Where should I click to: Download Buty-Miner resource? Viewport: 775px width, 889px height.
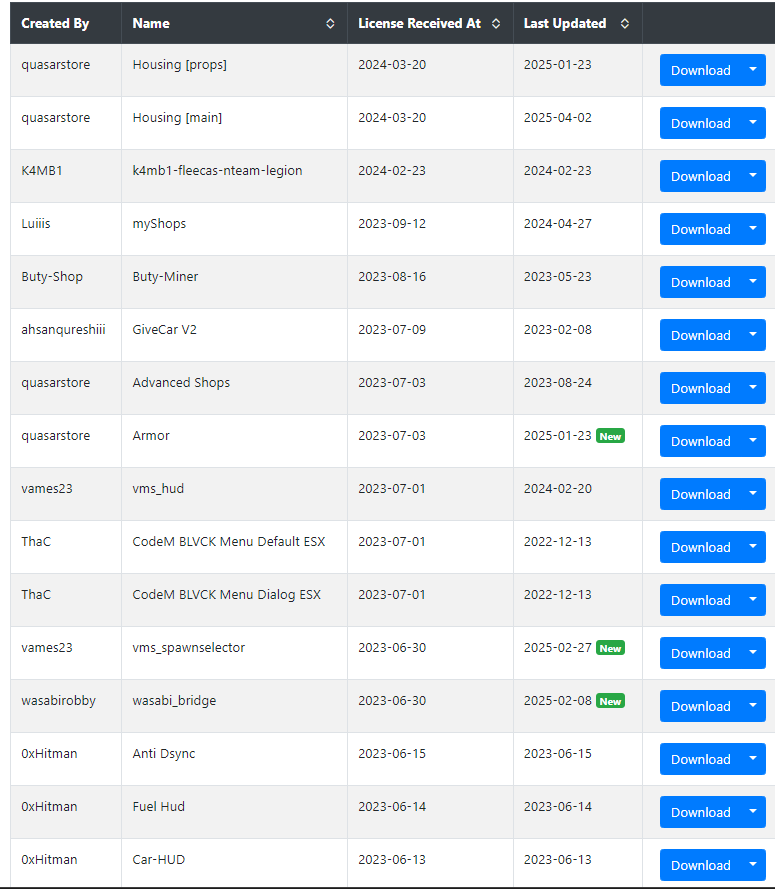click(x=701, y=282)
